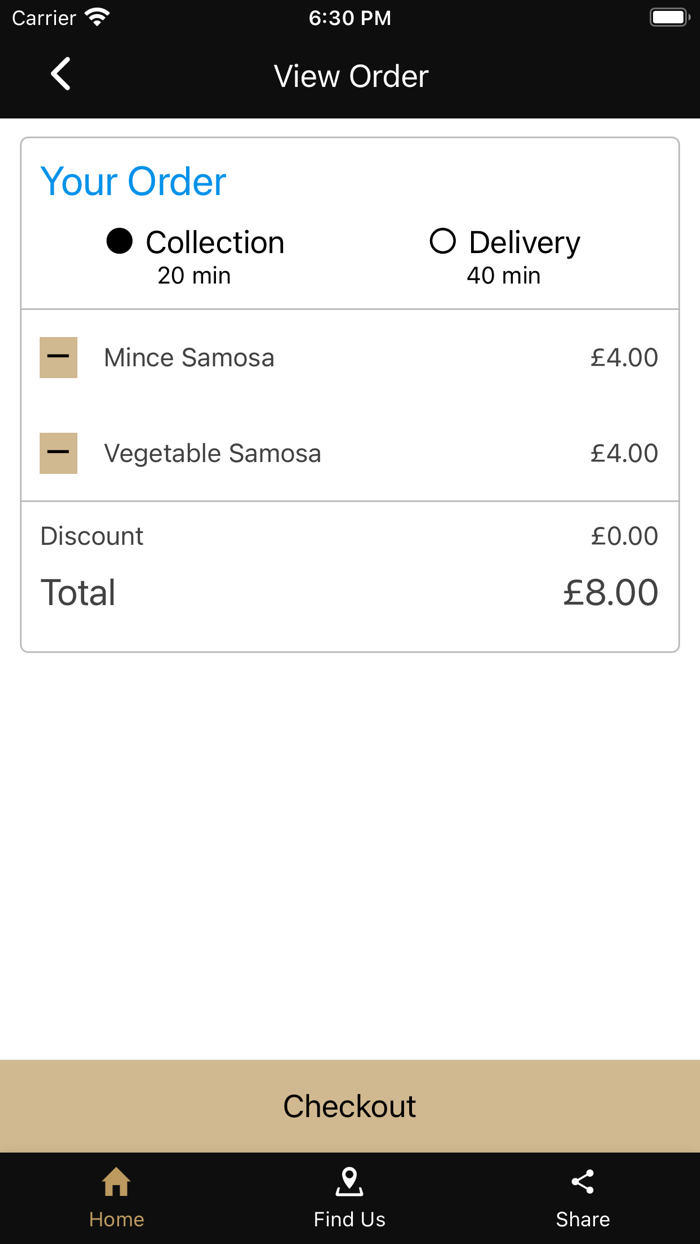The height and width of the screenshot is (1244, 700).
Task: Open the Home tab house icon
Action: [116, 1182]
